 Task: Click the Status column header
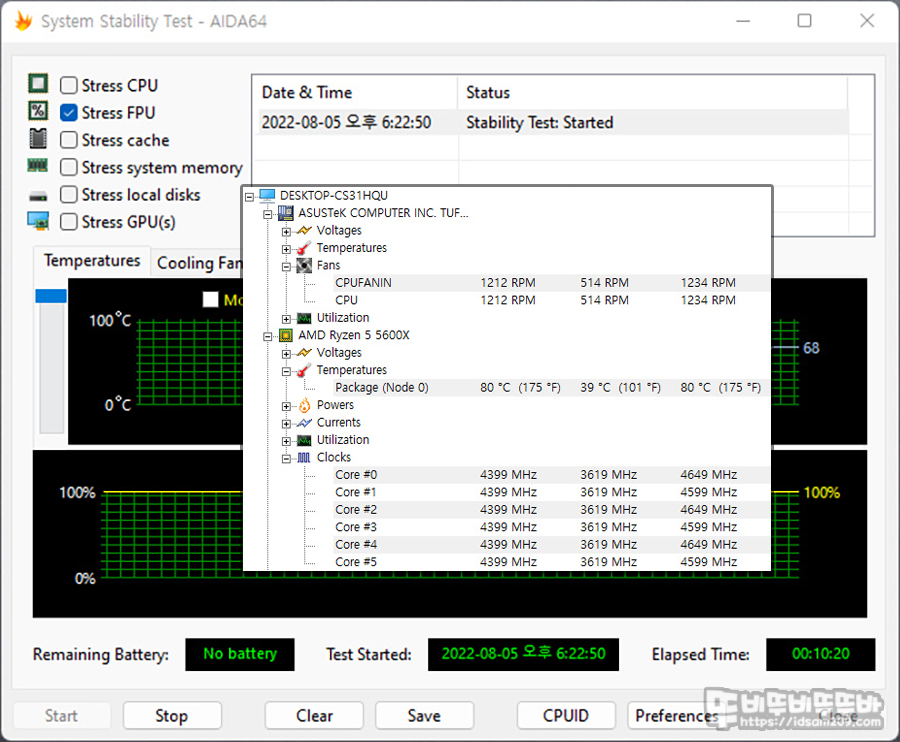(653, 92)
